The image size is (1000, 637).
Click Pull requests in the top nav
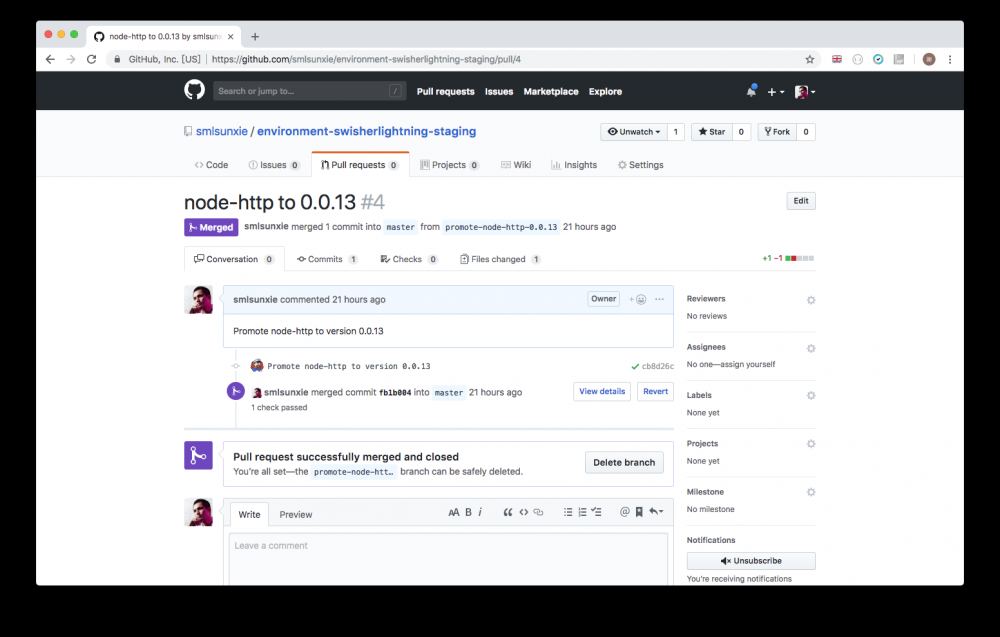[446, 92]
